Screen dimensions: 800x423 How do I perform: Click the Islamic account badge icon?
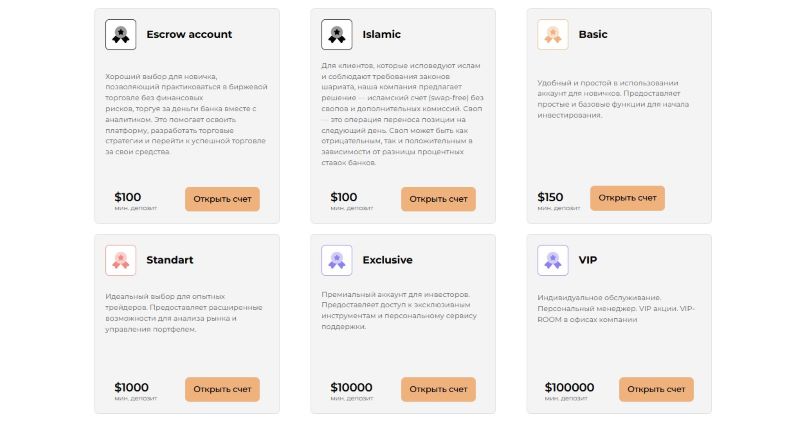[336, 35]
